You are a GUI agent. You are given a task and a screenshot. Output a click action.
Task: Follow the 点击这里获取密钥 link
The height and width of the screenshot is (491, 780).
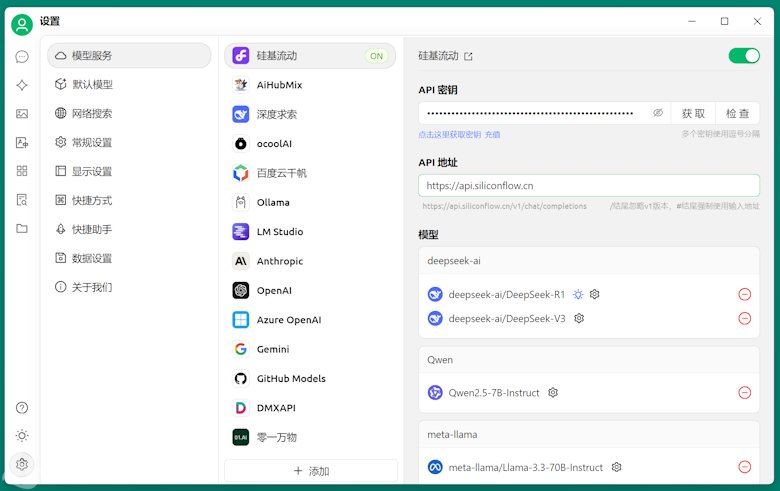coord(450,135)
